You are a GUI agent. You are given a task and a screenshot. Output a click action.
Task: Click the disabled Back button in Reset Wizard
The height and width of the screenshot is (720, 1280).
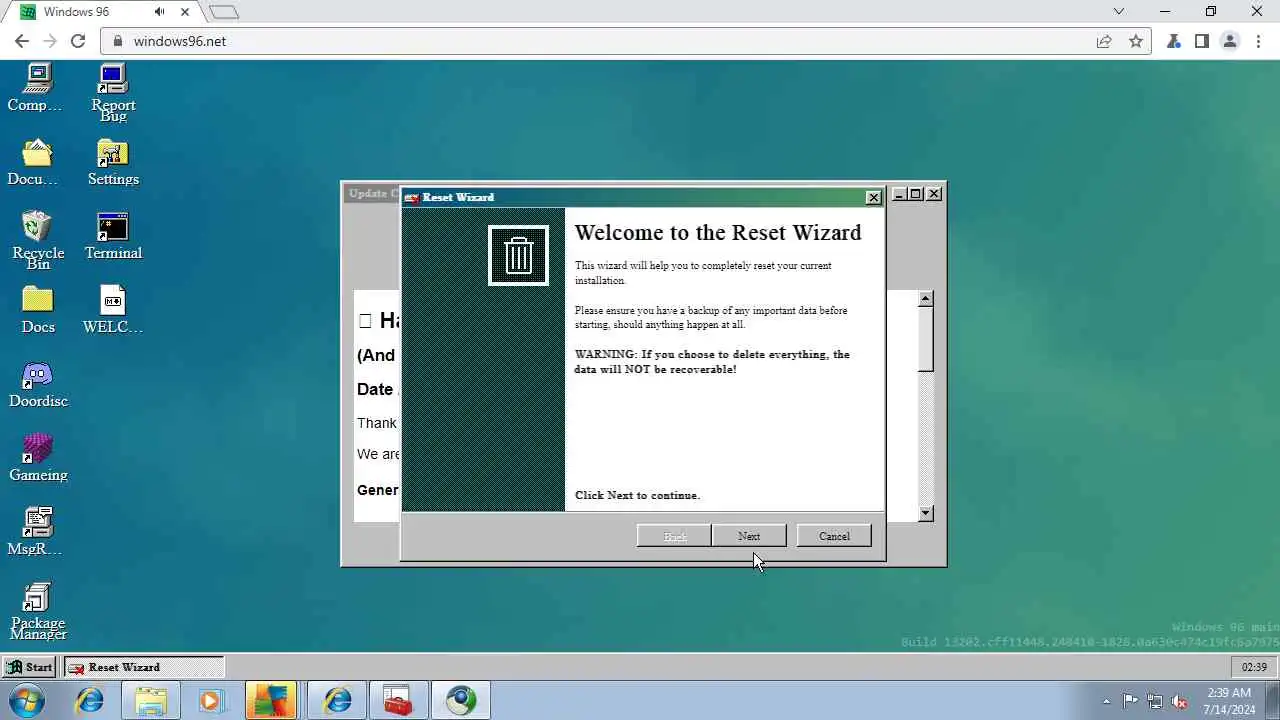click(675, 536)
